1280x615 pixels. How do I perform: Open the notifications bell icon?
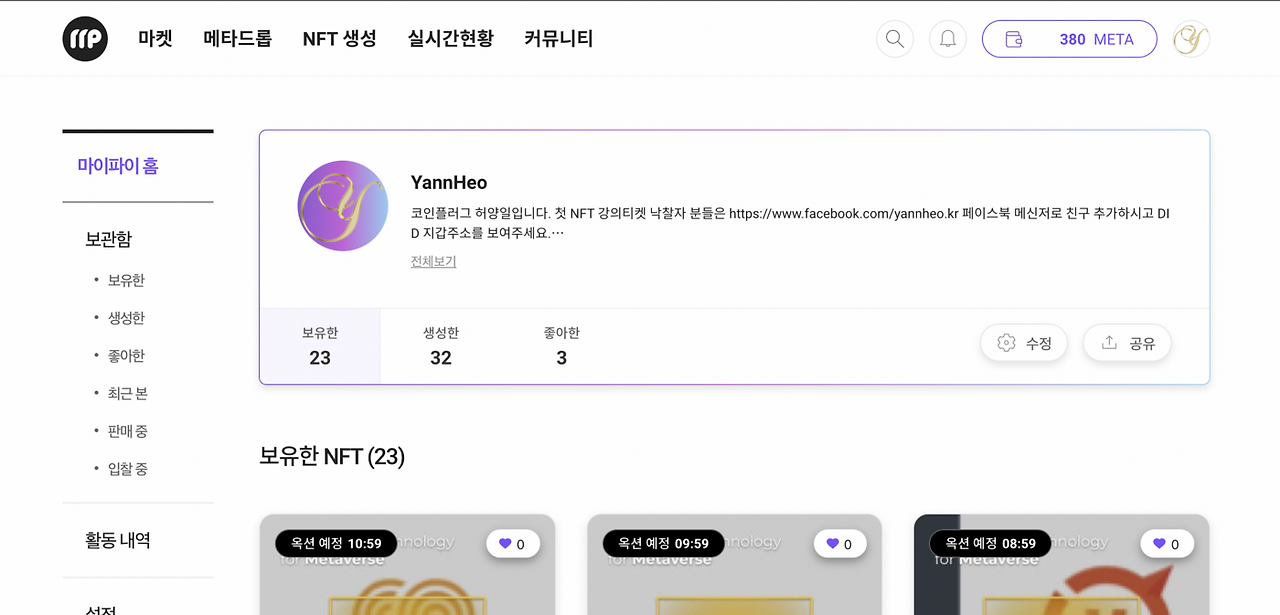point(948,39)
